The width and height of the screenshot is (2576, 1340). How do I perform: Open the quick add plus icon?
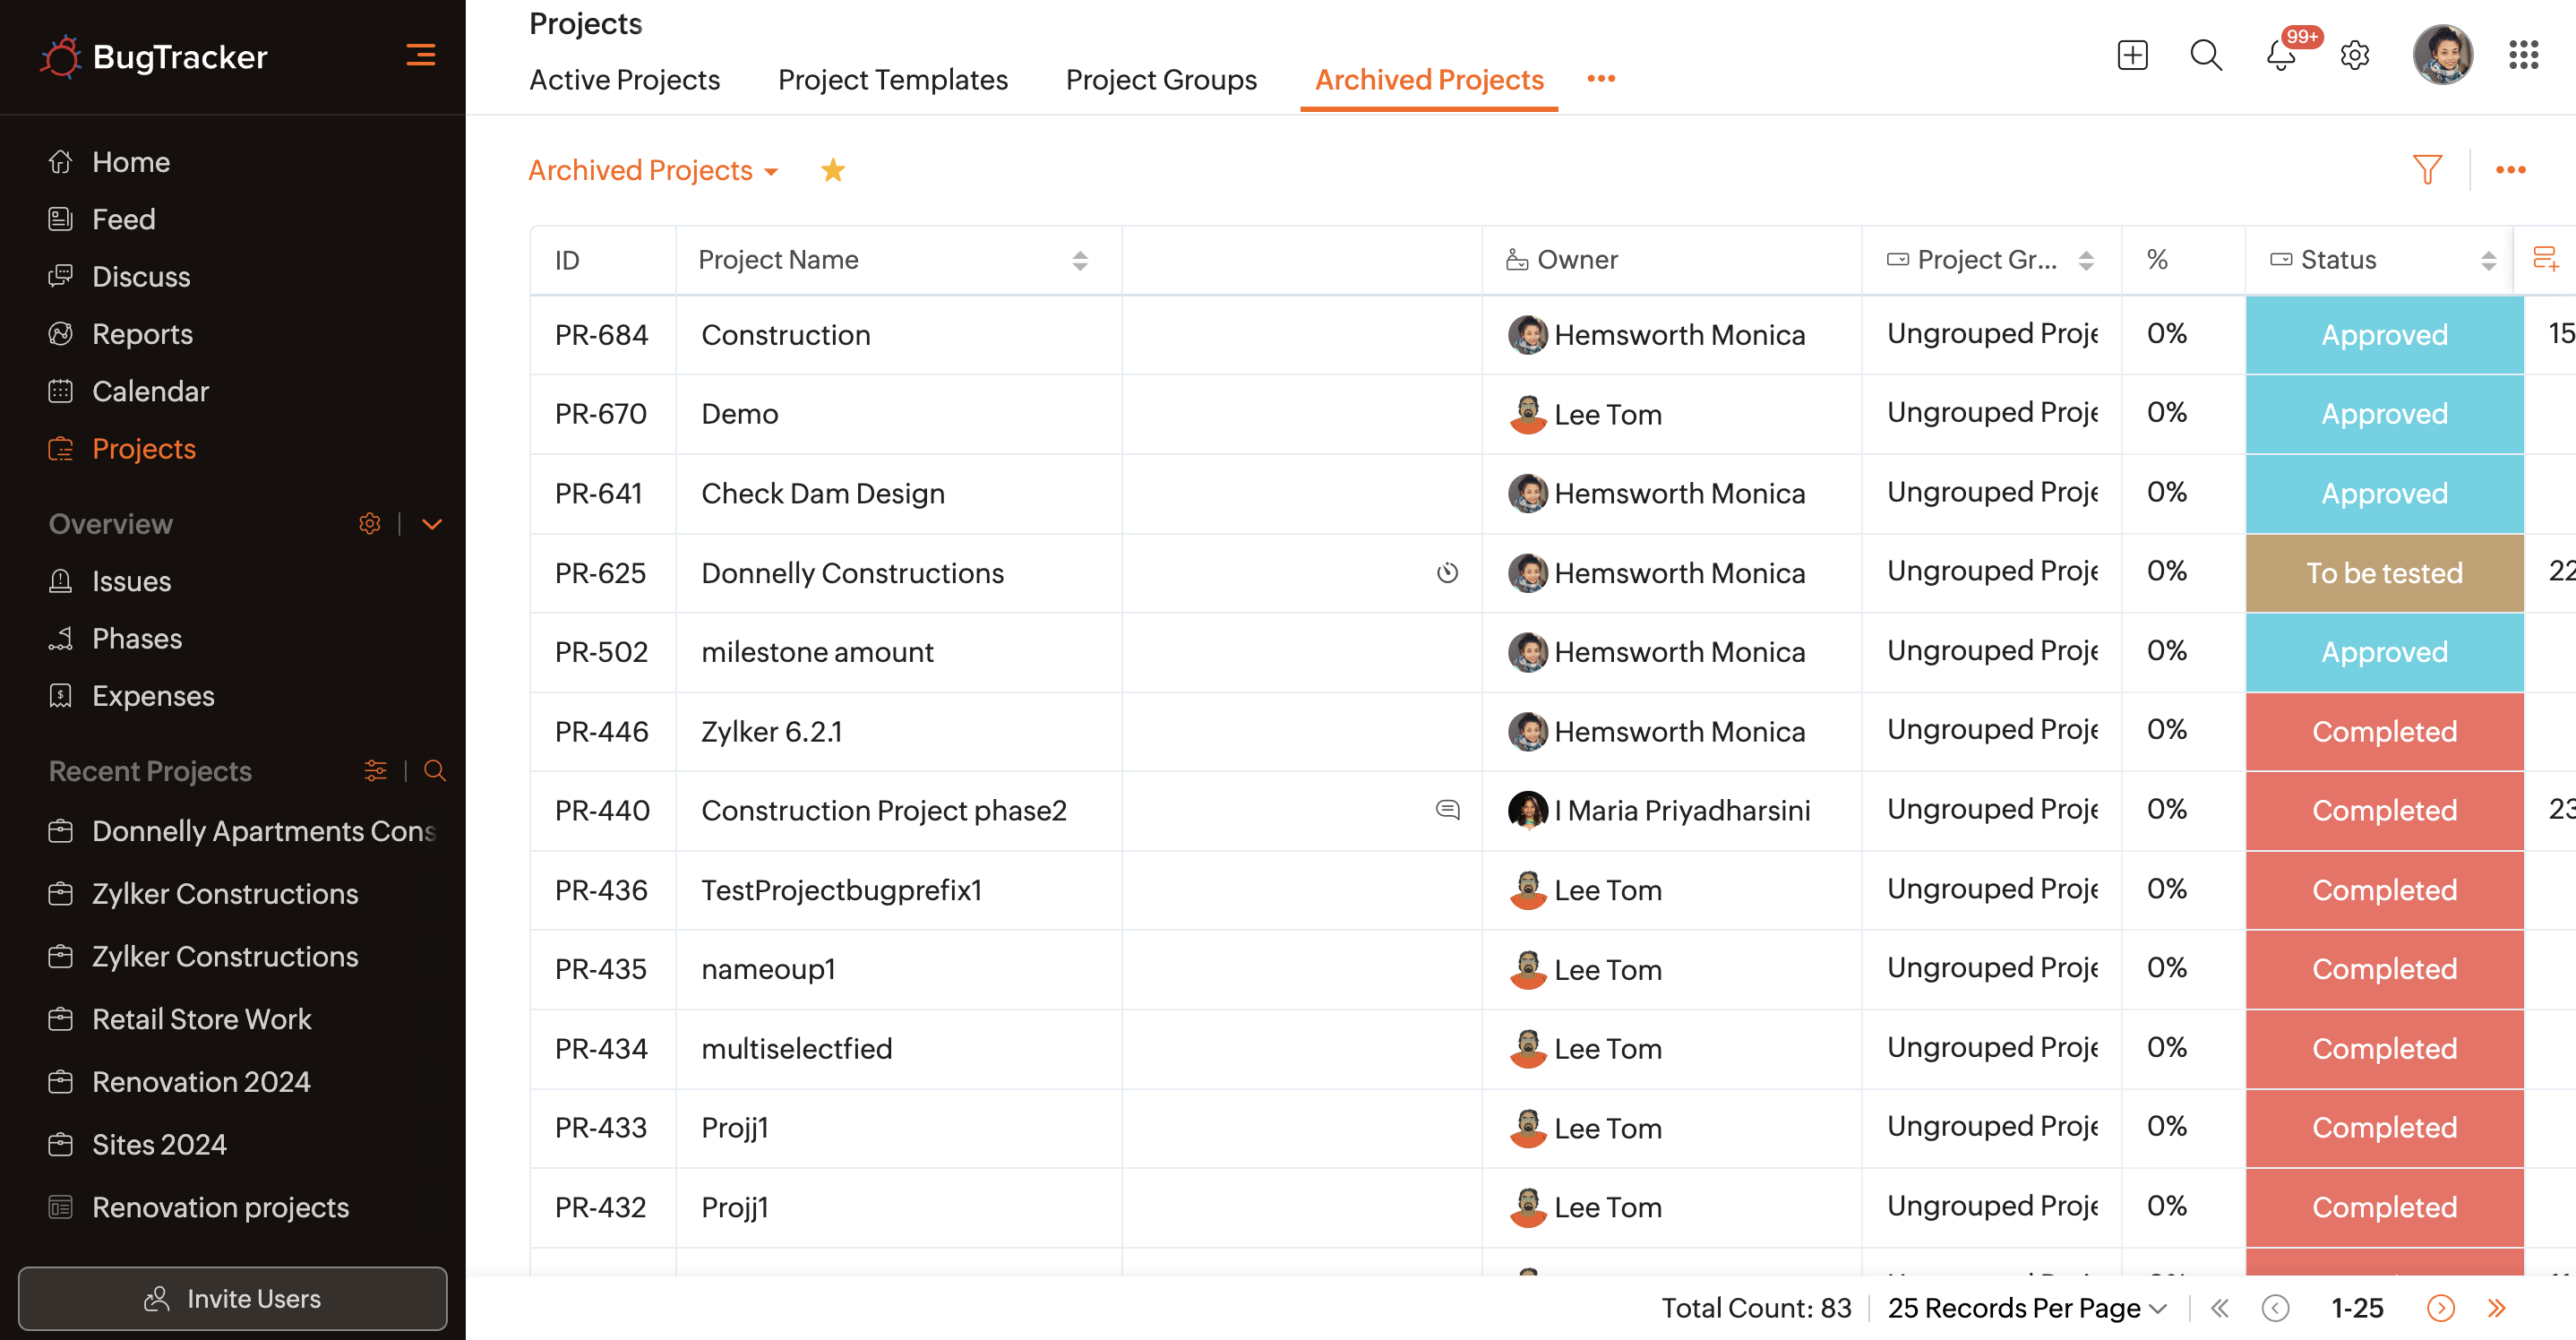(2132, 55)
